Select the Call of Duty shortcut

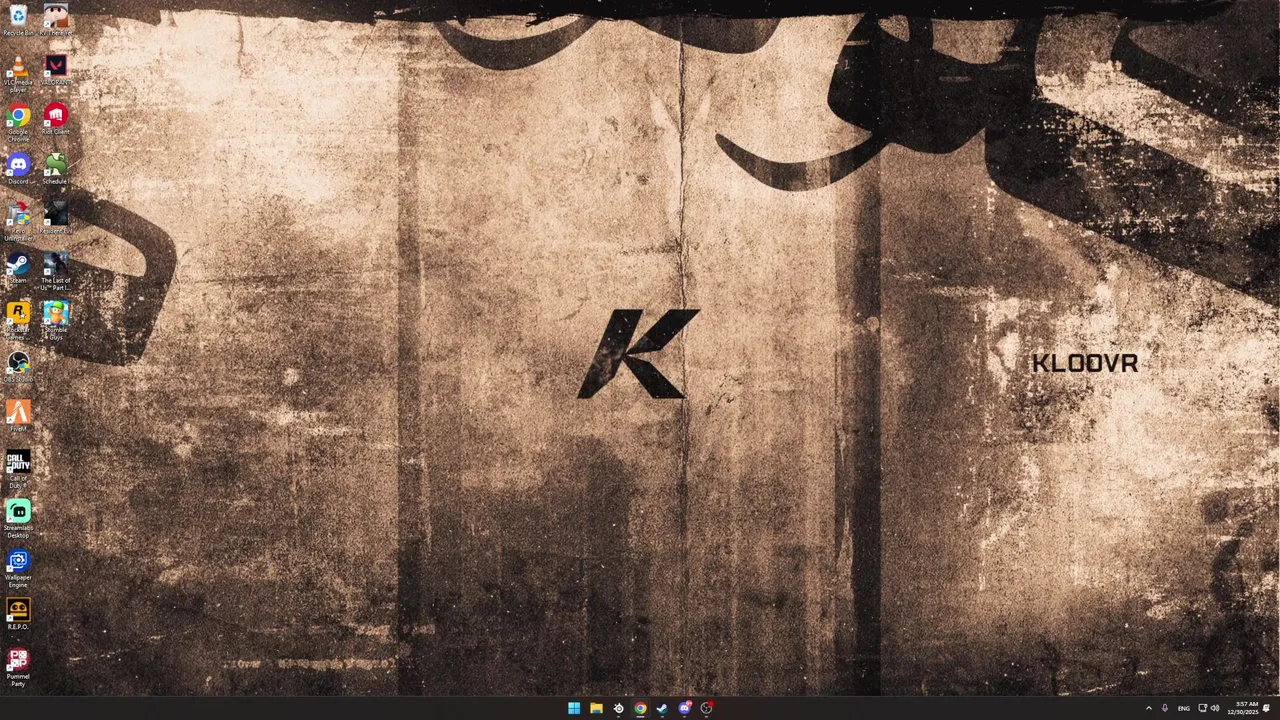[18, 470]
